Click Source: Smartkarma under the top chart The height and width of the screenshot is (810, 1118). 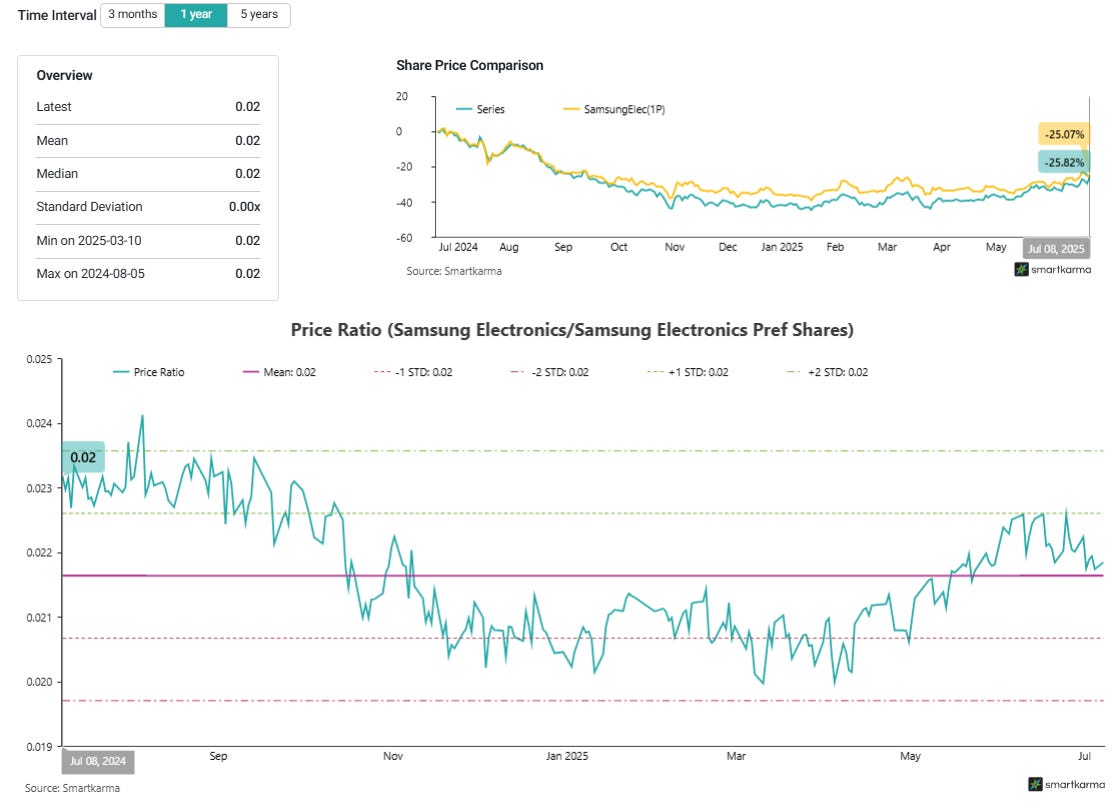[454, 271]
